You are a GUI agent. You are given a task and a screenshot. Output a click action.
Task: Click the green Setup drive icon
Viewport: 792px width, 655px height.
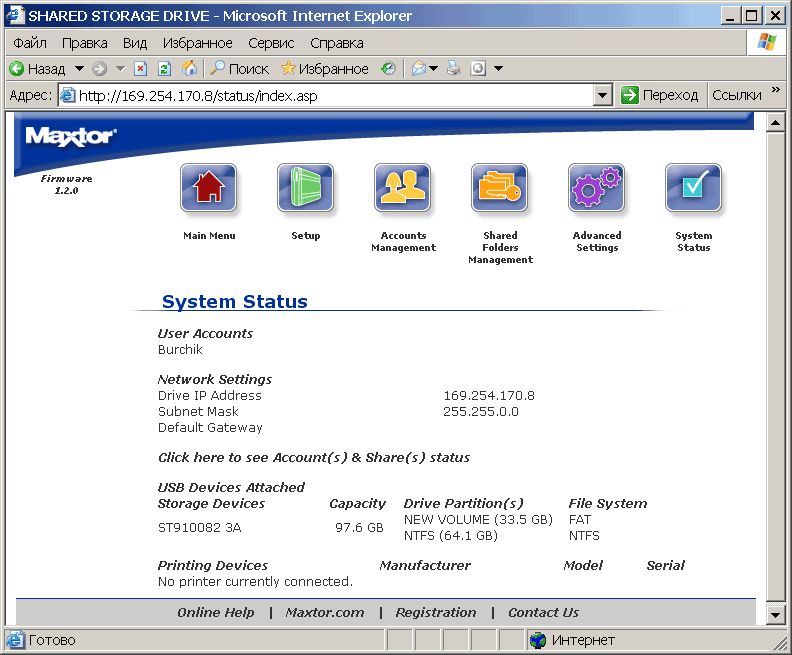click(305, 188)
